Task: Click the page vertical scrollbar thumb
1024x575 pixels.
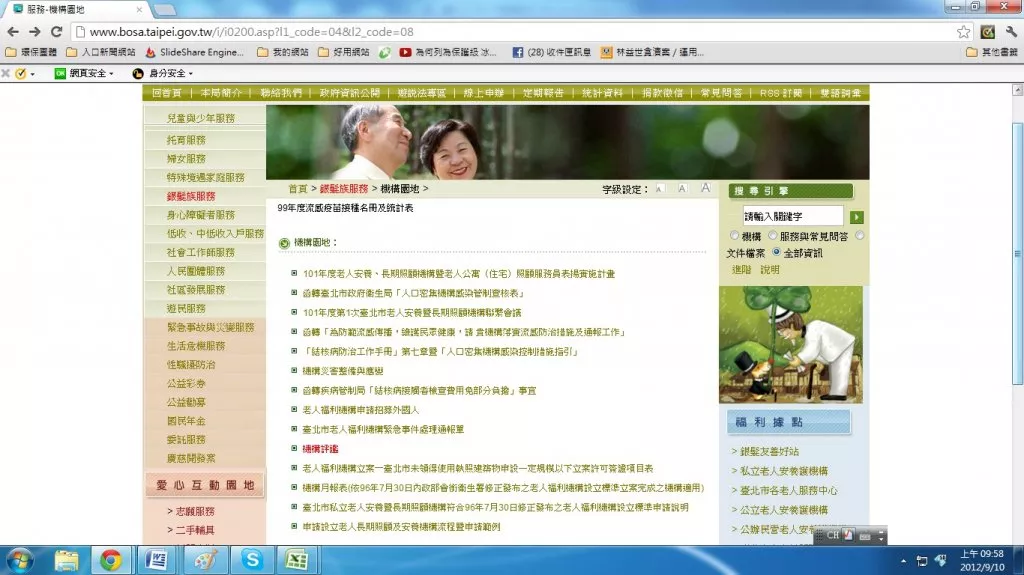Action: (x=1017, y=254)
